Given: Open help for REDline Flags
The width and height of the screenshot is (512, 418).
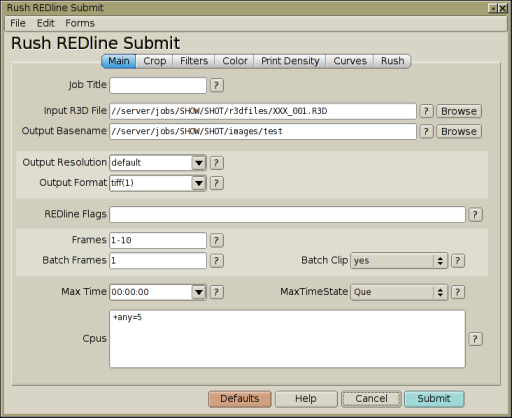Looking at the screenshot, I should pos(475,215).
